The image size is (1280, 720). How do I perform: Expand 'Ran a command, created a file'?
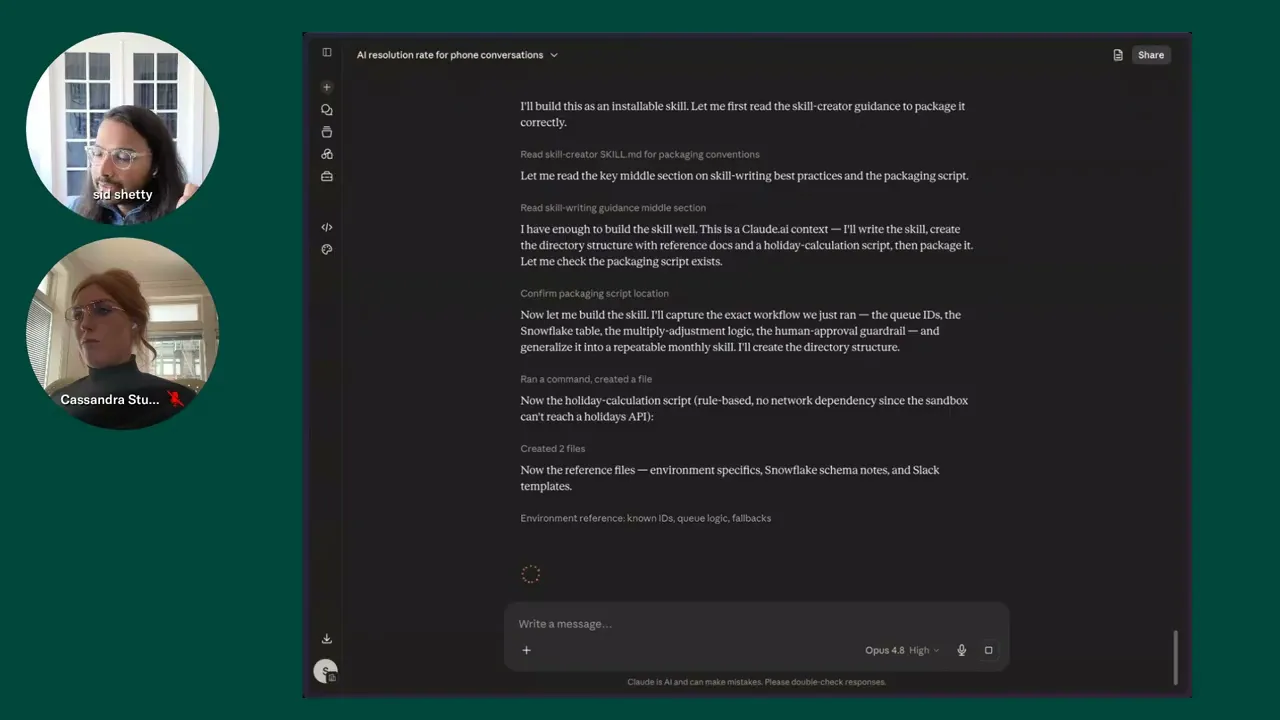click(x=586, y=379)
